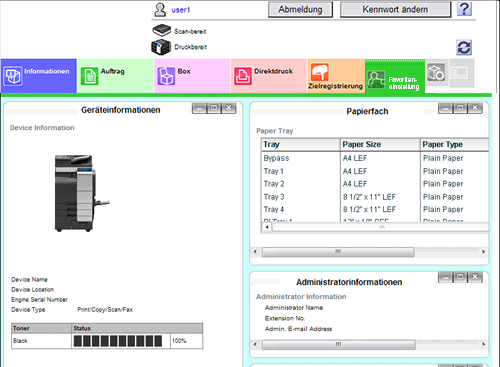
Task: Click the Black toner level bar
Action: (118, 341)
